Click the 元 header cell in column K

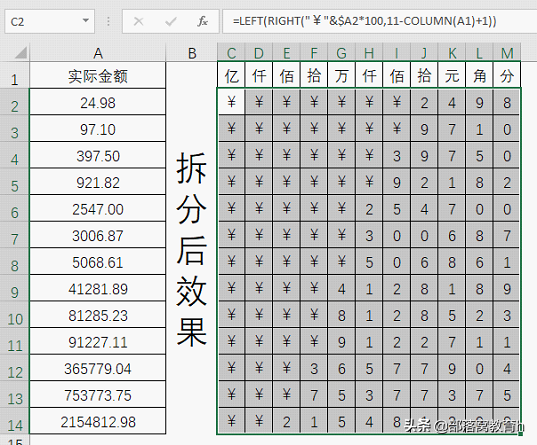click(x=452, y=75)
